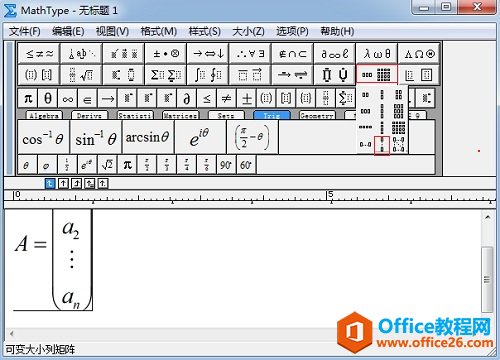Insert the √2 small expression
The width and height of the screenshot is (500, 360).
pos(107,165)
